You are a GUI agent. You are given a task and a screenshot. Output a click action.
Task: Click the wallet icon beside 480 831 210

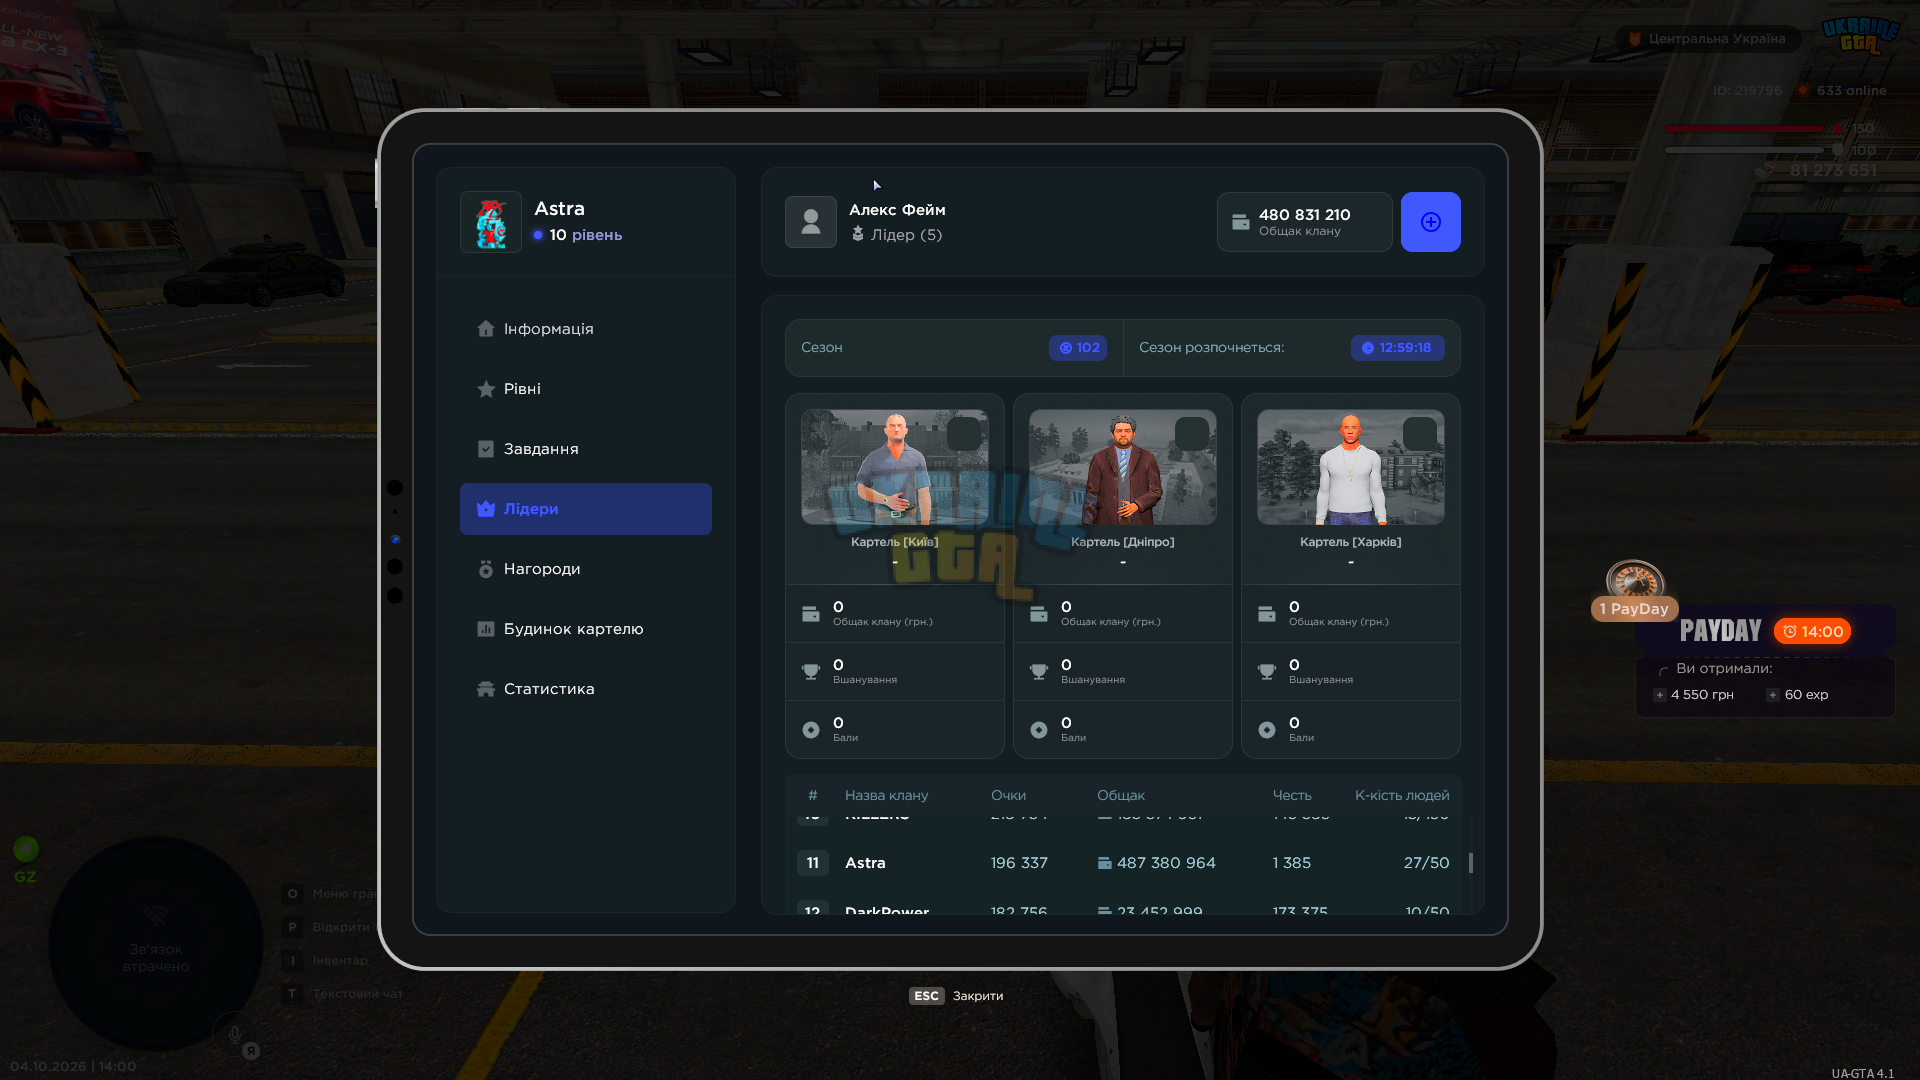pos(1241,222)
